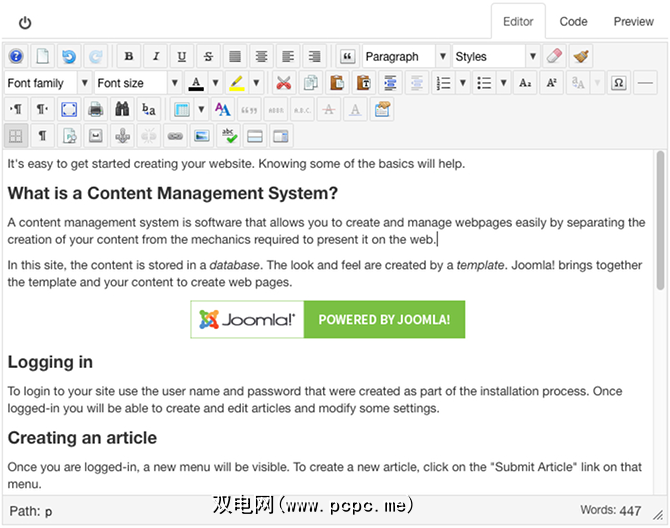This screenshot has width=670, height=528.
Task: Click the Undo arrow icon
Action: [68, 57]
